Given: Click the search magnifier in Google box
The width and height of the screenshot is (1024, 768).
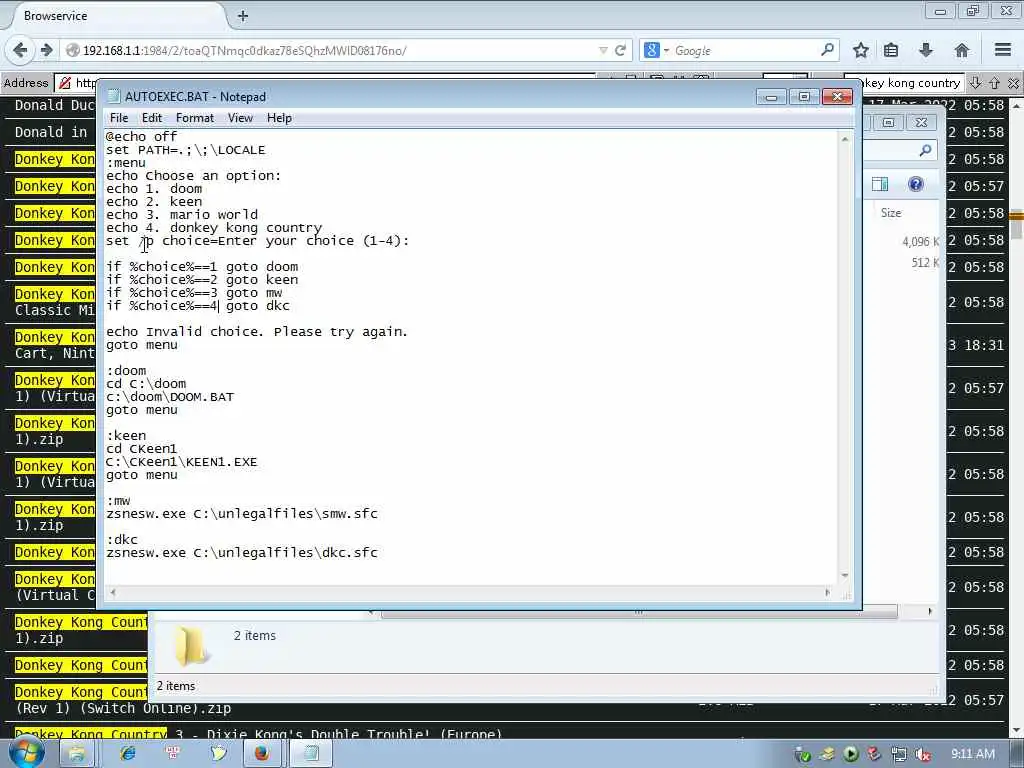Looking at the screenshot, I should 827,50.
